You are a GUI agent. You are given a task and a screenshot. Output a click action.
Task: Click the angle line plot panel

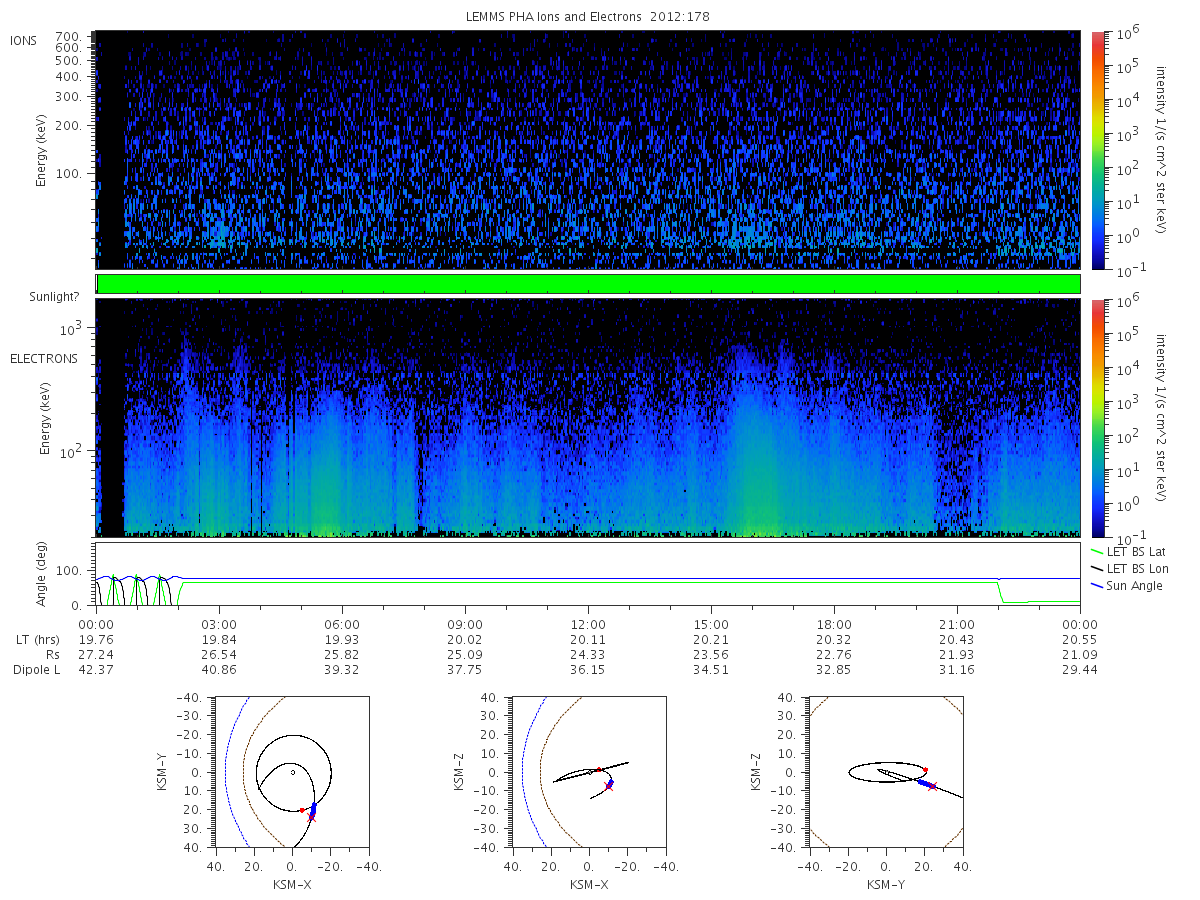pos(588,574)
